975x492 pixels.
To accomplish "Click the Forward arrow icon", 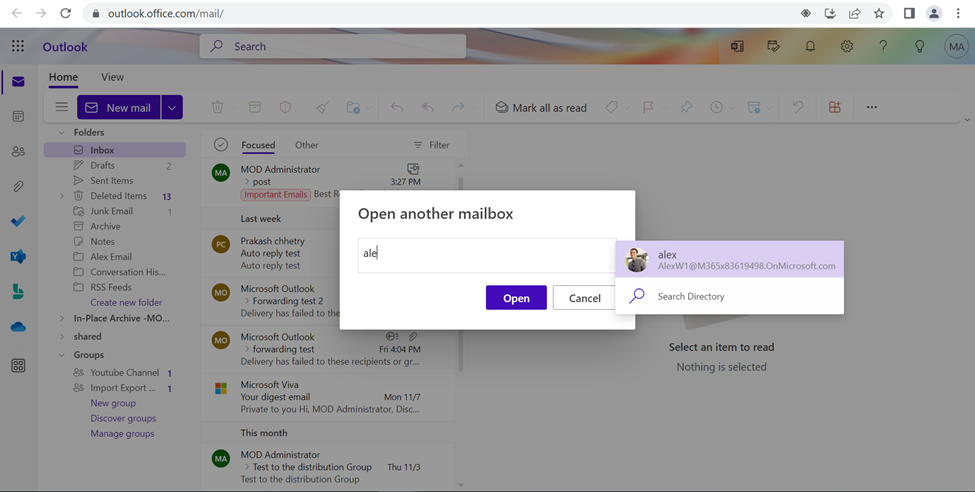I will point(458,108).
